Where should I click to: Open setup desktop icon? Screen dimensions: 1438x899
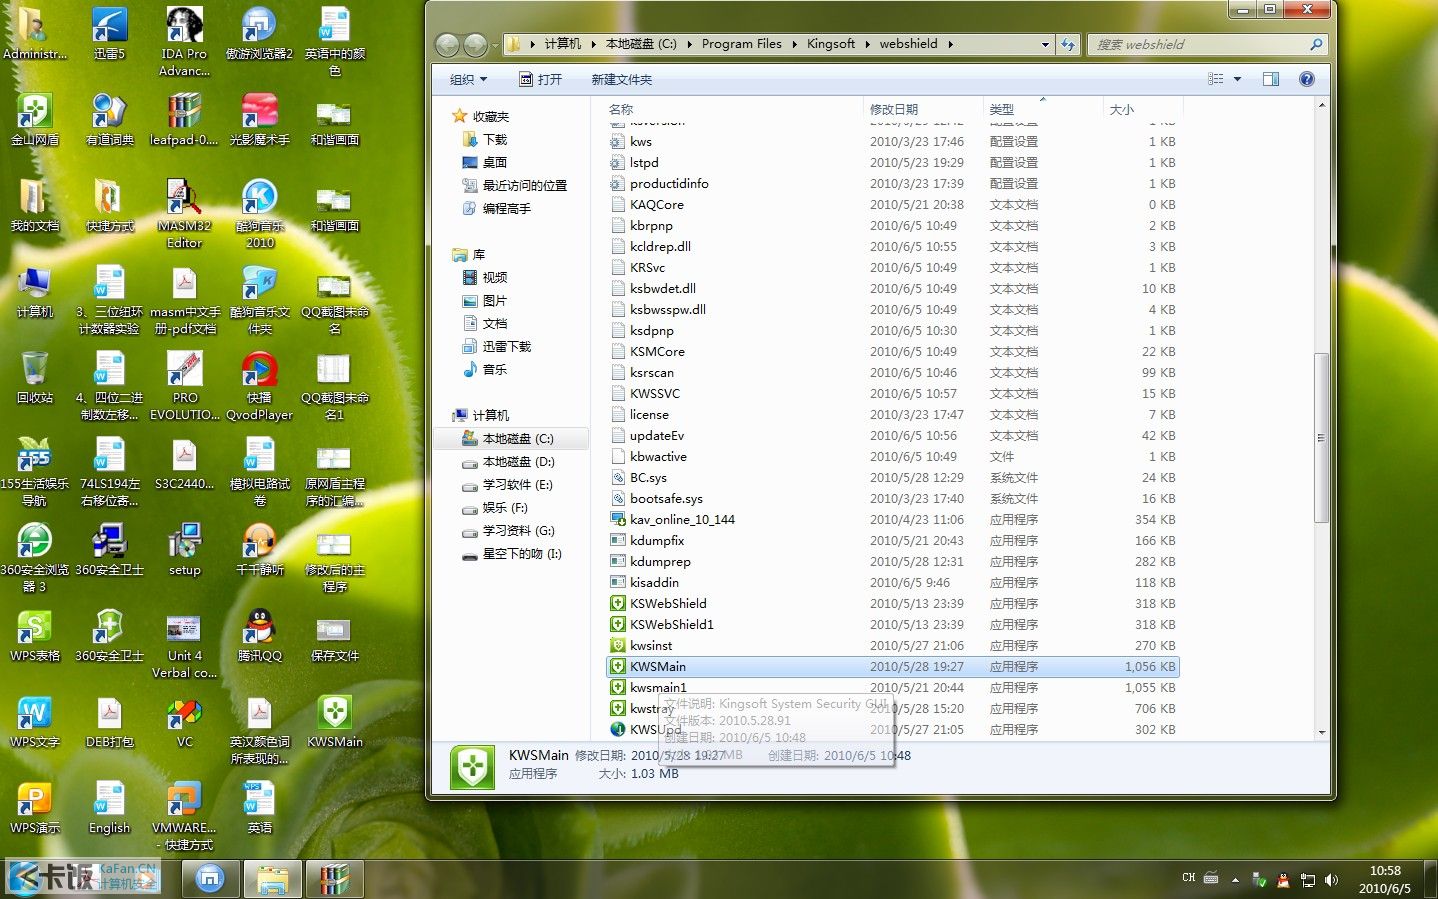point(184,550)
